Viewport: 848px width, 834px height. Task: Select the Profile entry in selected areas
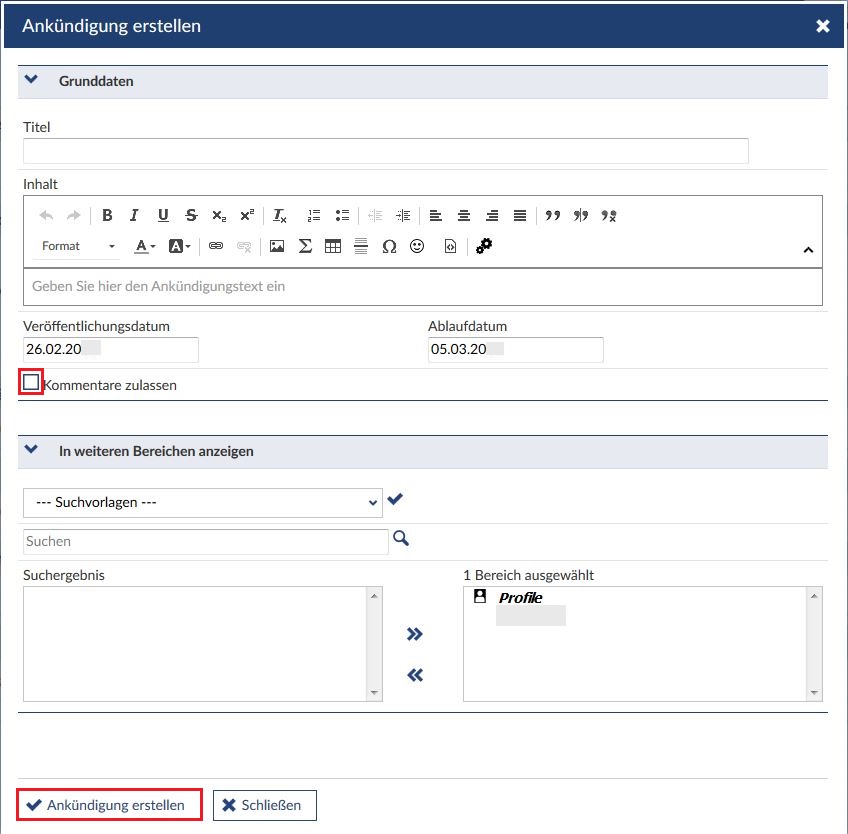coord(520,598)
